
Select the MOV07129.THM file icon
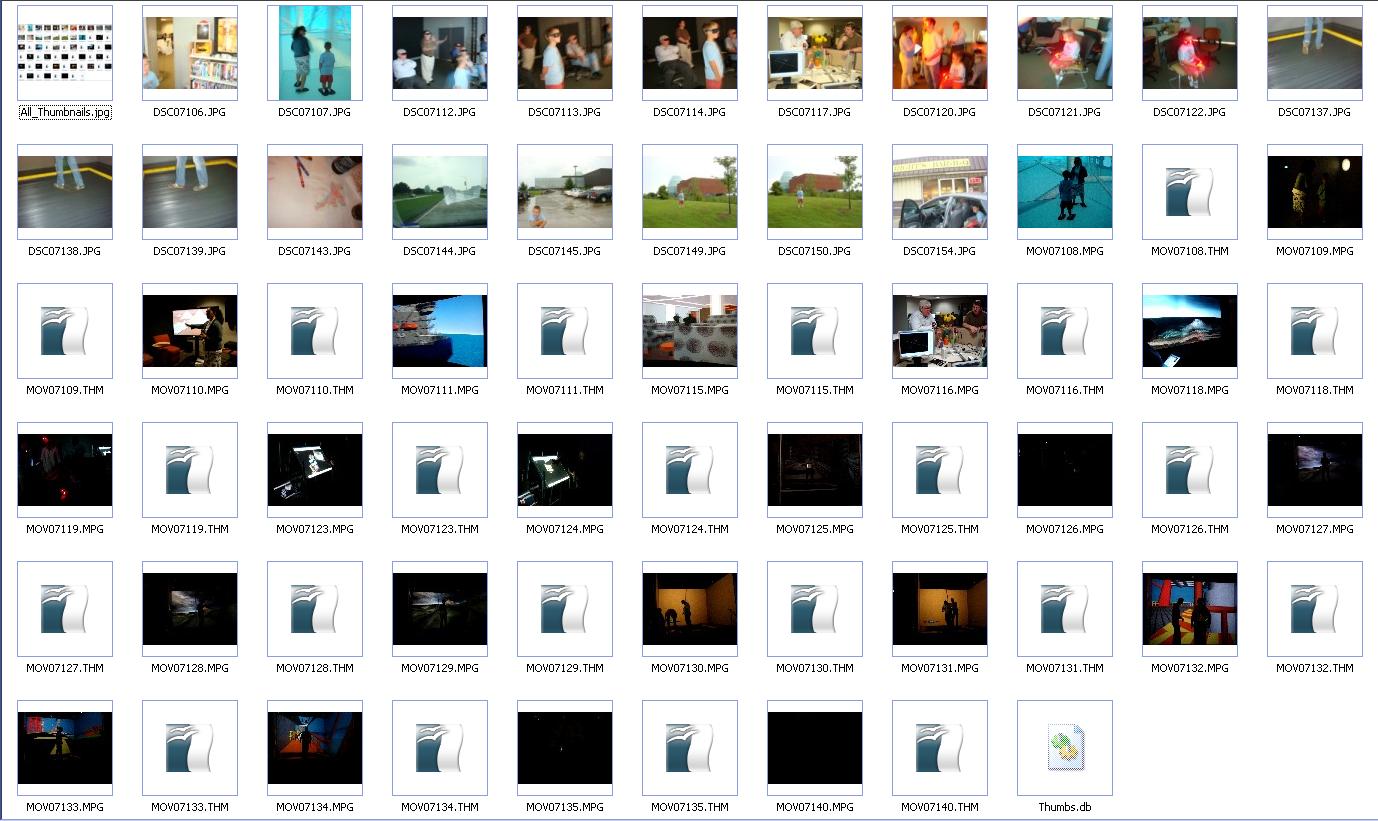pos(565,609)
